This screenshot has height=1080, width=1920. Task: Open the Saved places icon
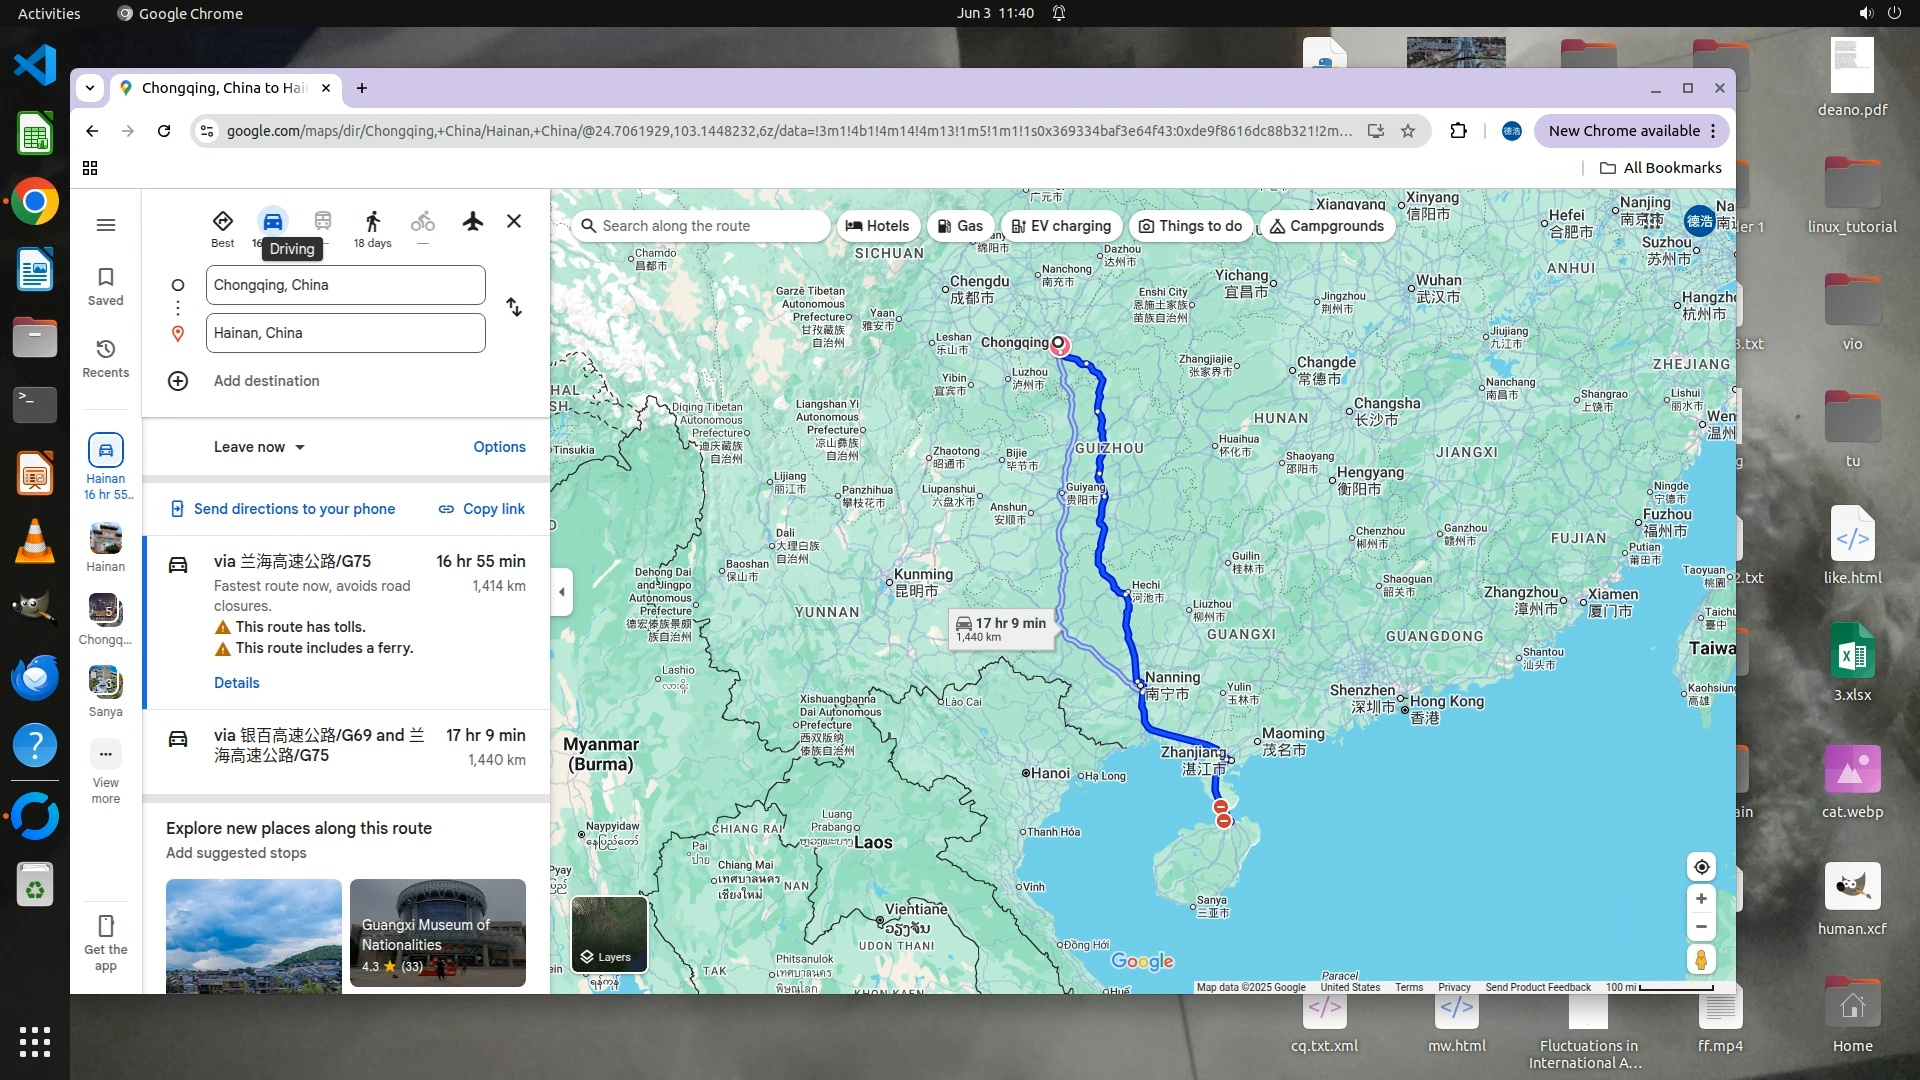pos(106,285)
